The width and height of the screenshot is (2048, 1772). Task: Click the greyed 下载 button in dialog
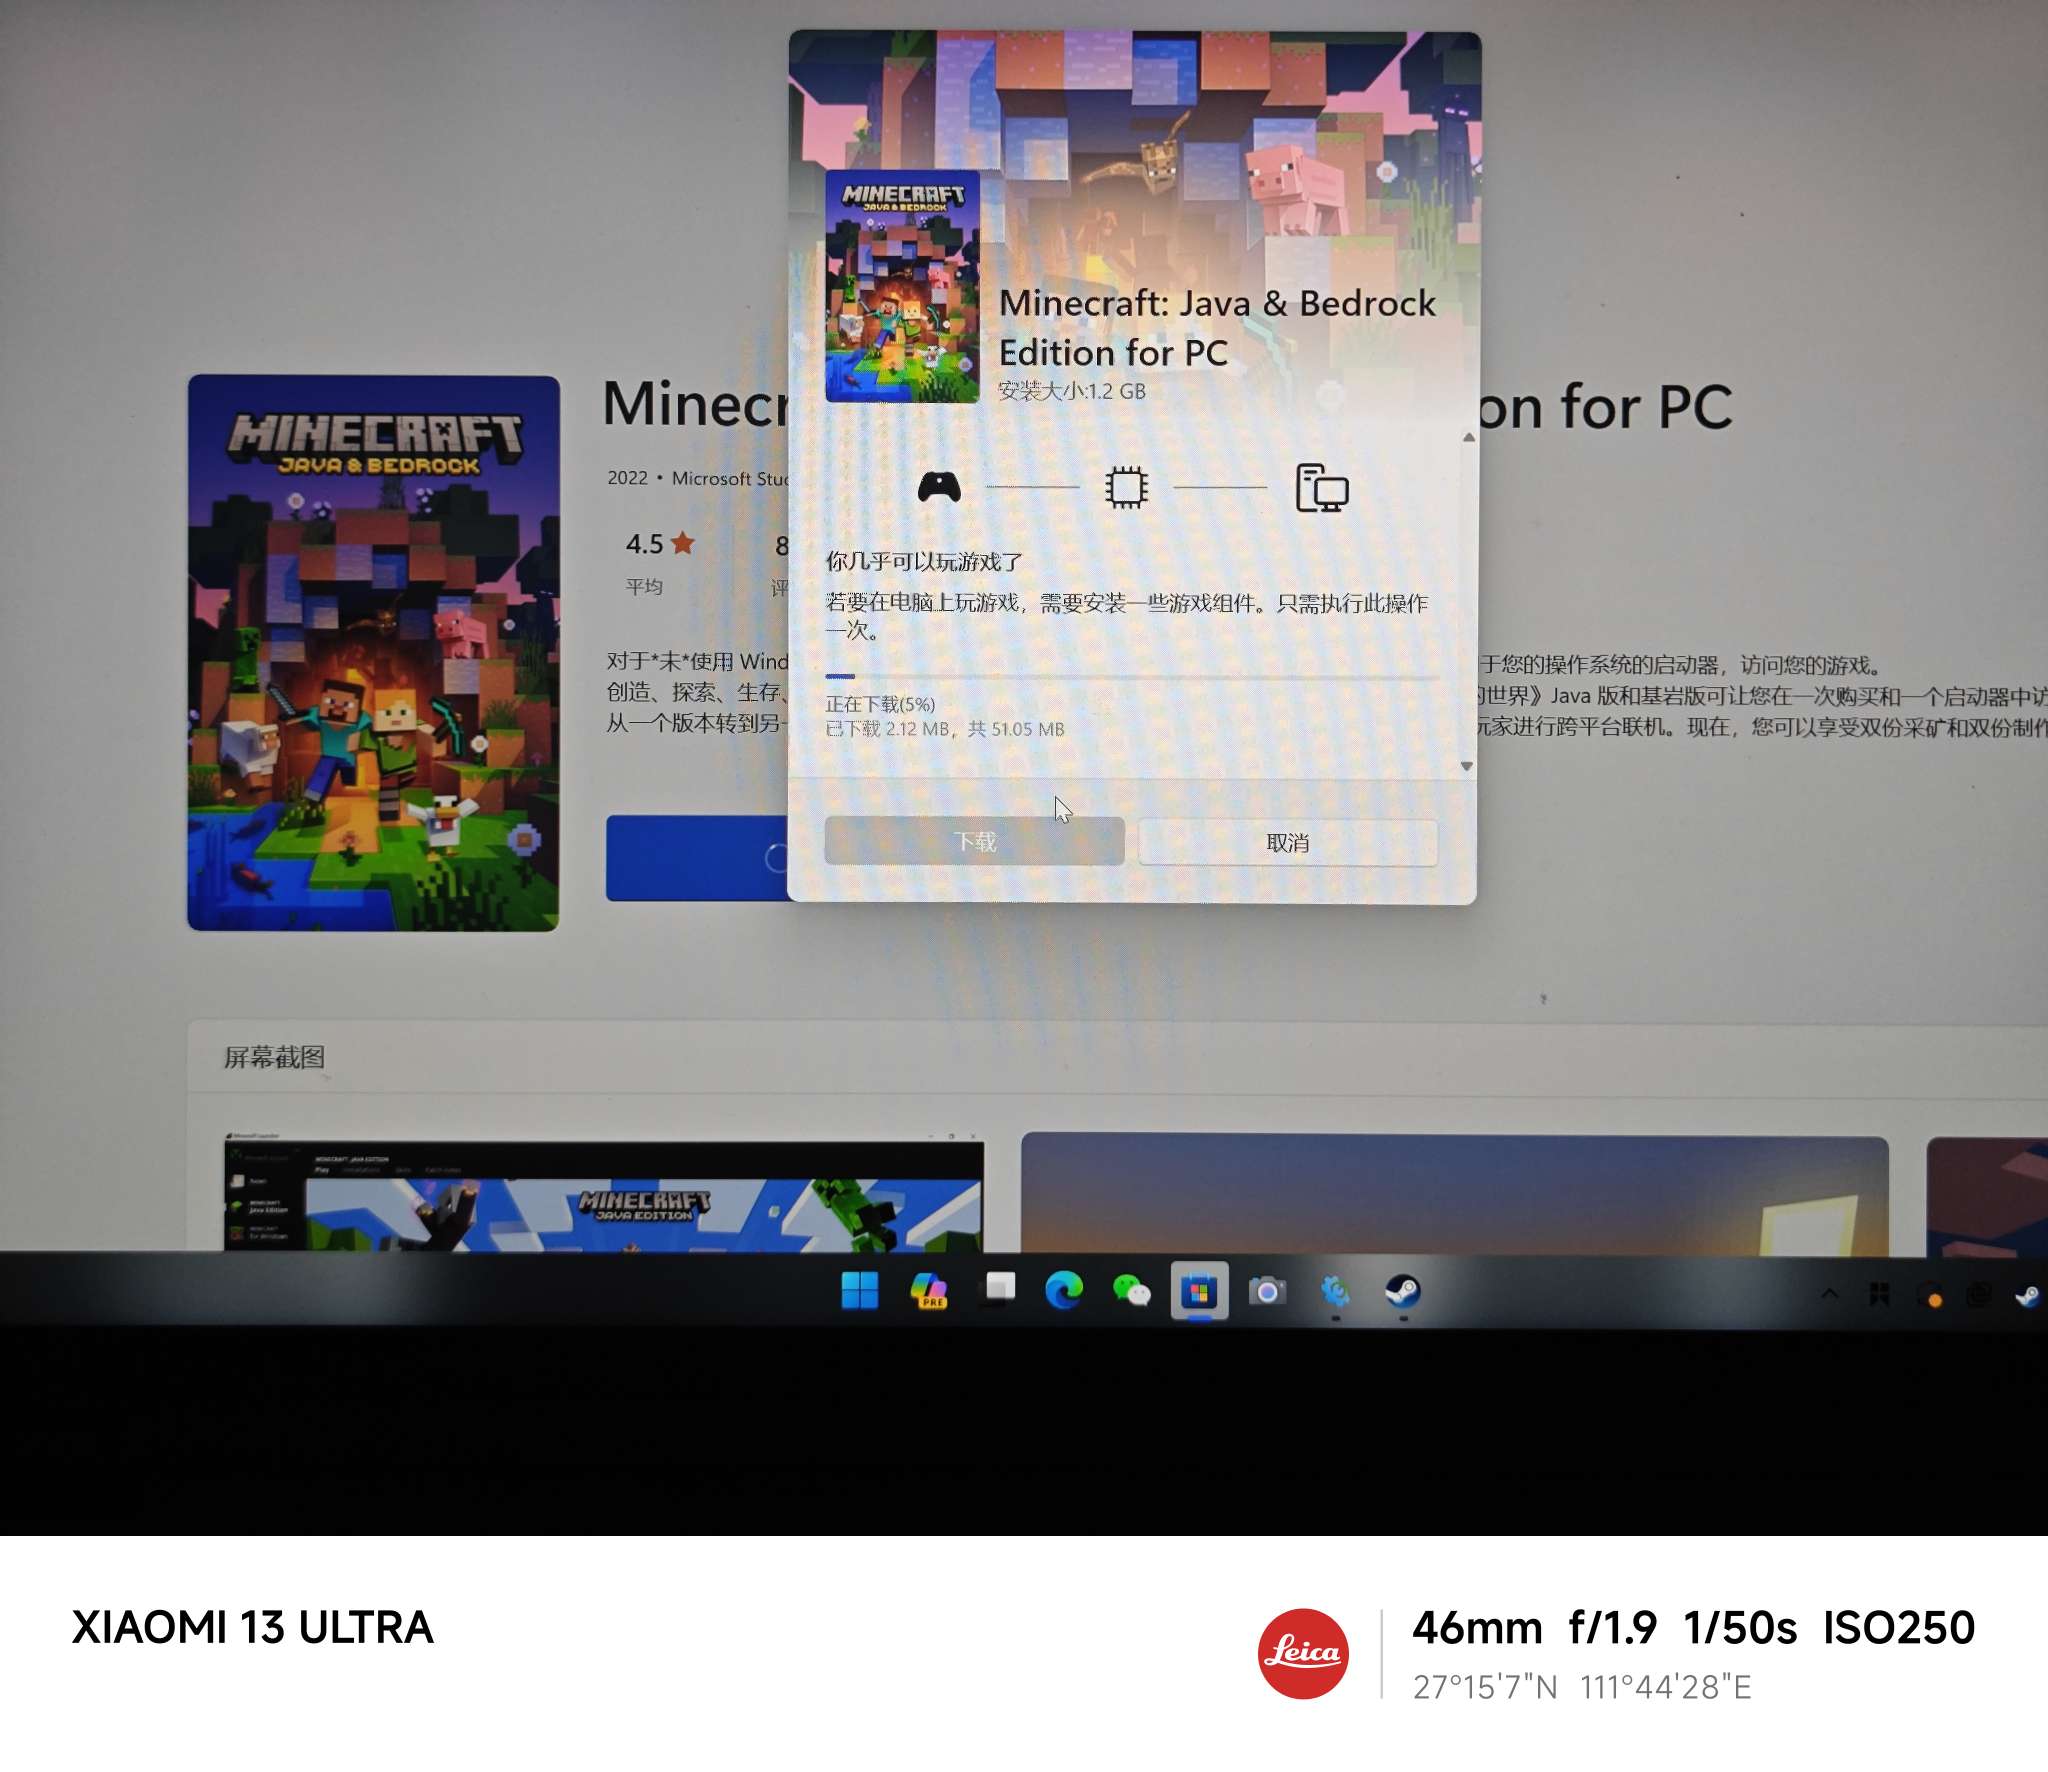coord(974,842)
